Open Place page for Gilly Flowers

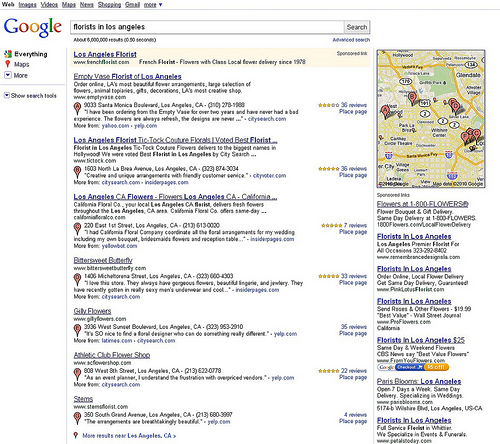(353, 333)
